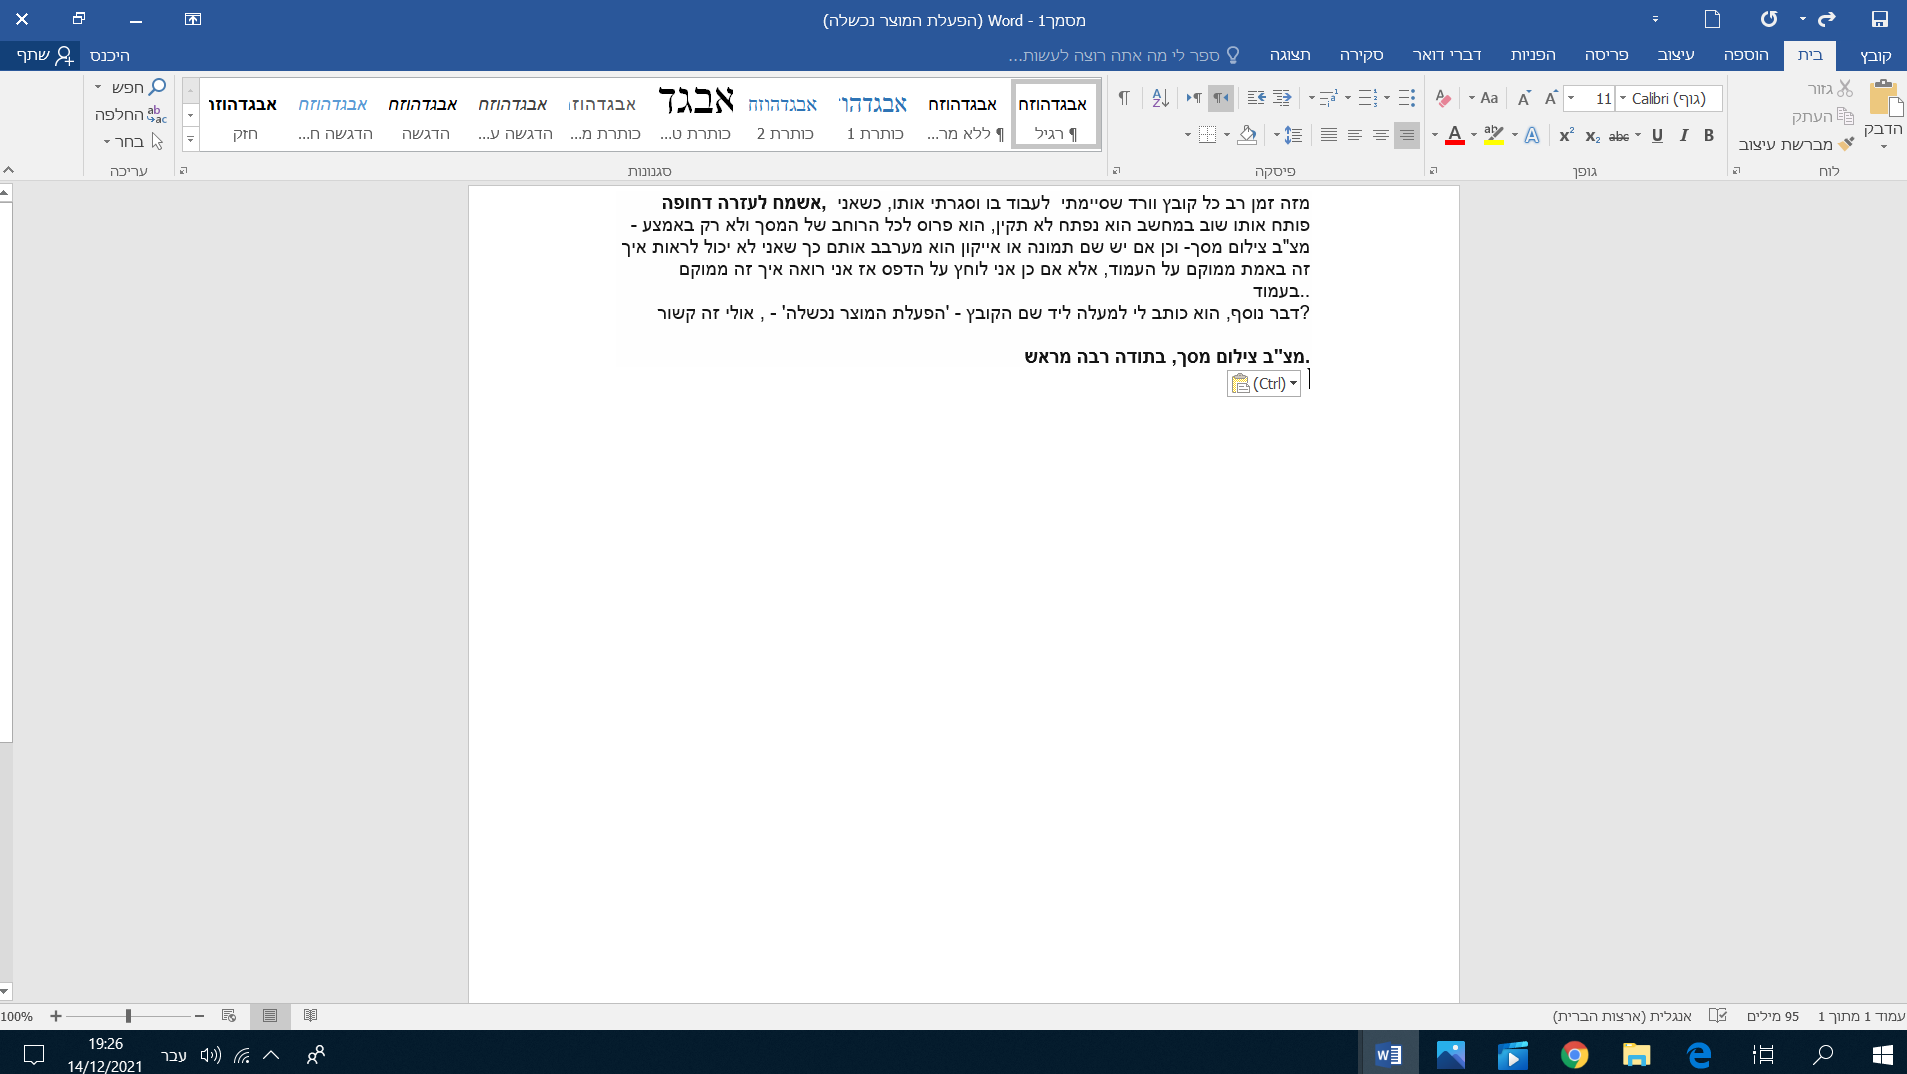Switch to the Review (סקירה) tab
The width and height of the screenshot is (1907, 1074).
click(1361, 55)
